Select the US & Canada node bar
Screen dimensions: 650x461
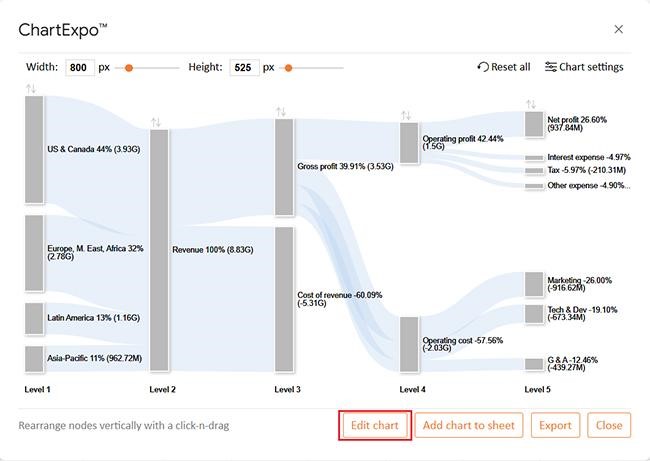pyautogui.click(x=34, y=150)
